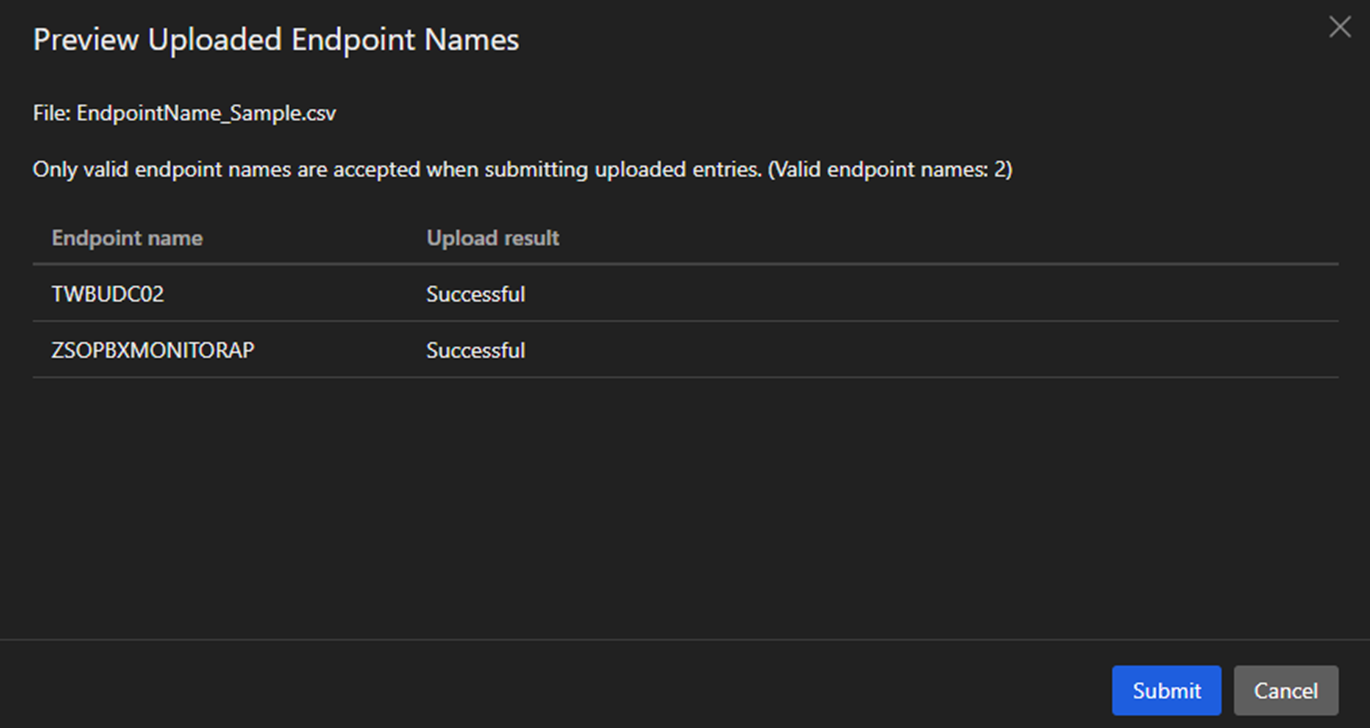The image size is (1370, 728).
Task: Cancel the endpoint upload preview
Action: coord(1285,691)
